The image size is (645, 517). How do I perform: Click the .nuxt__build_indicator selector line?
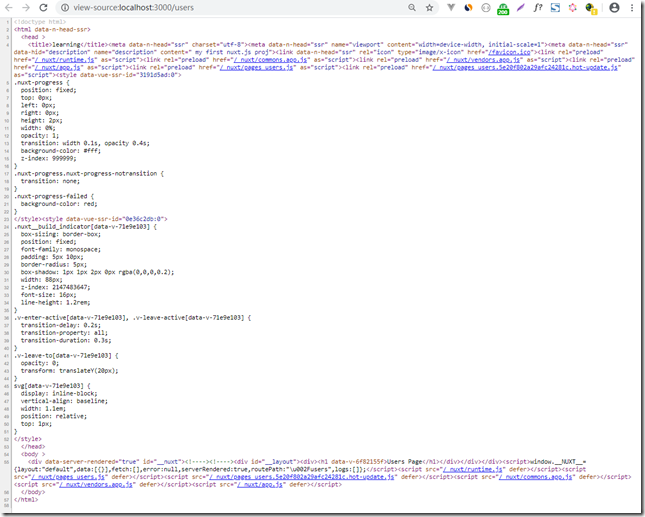(x=85, y=227)
